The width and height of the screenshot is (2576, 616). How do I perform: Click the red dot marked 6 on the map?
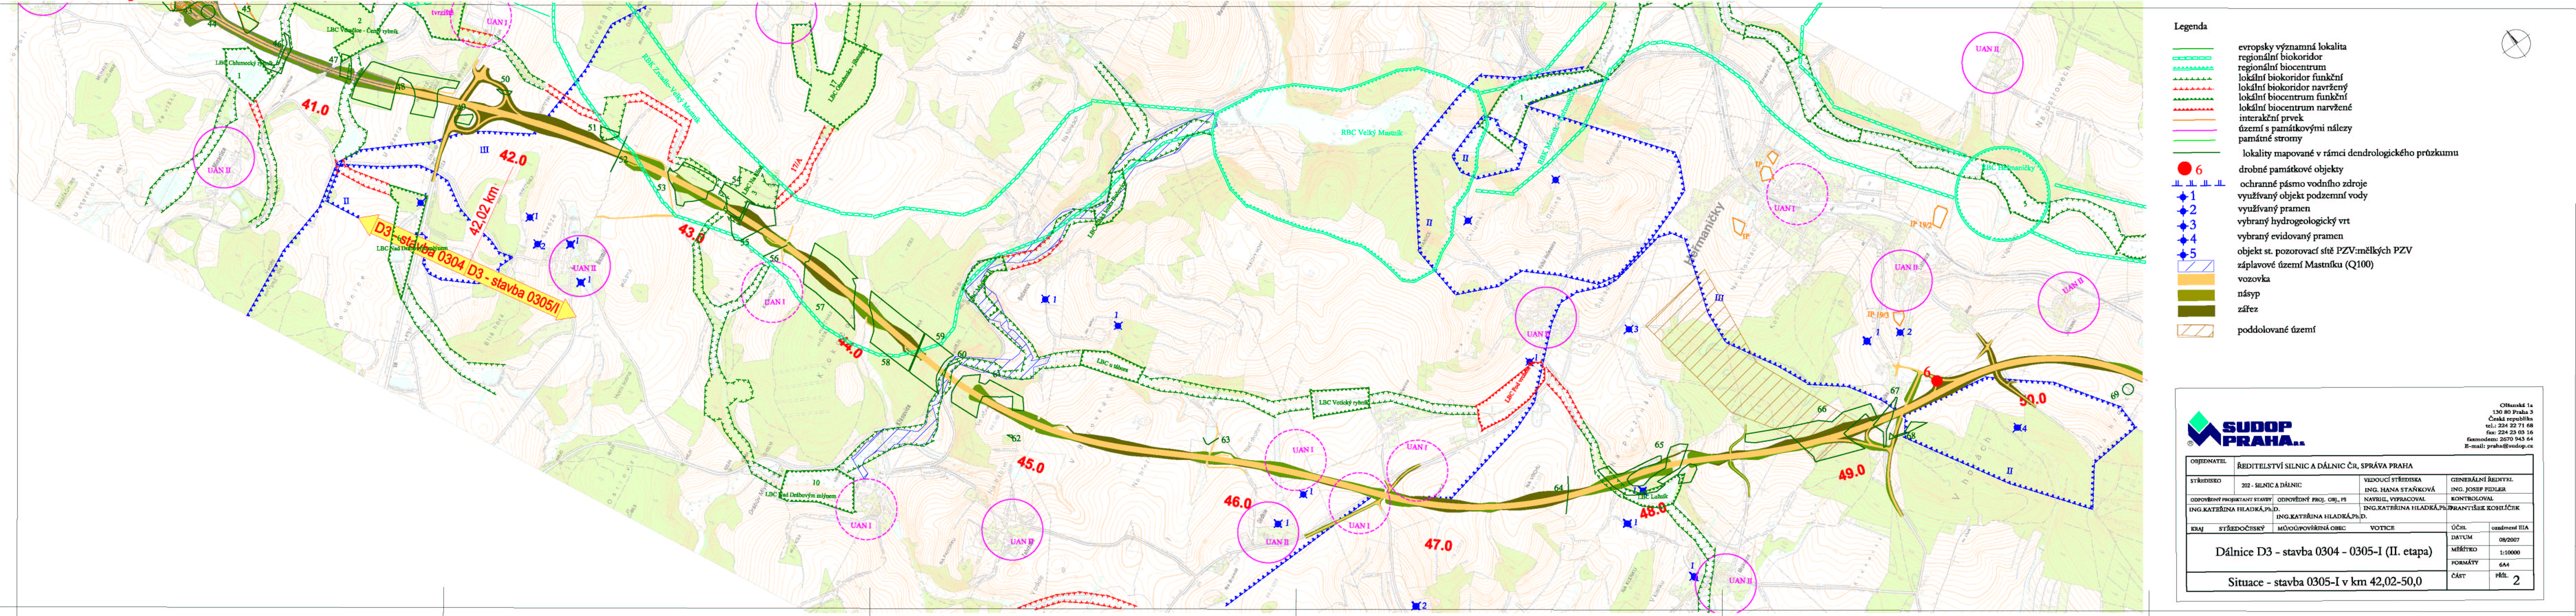[1937, 381]
